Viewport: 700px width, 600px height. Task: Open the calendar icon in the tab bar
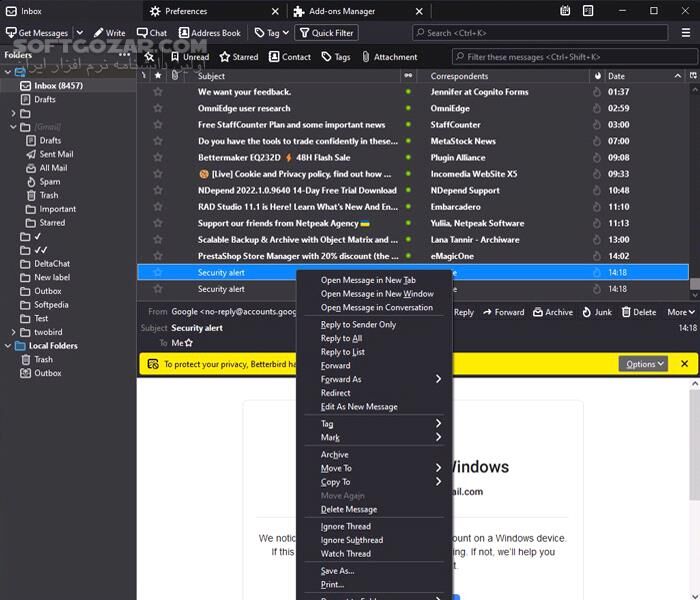(x=565, y=11)
